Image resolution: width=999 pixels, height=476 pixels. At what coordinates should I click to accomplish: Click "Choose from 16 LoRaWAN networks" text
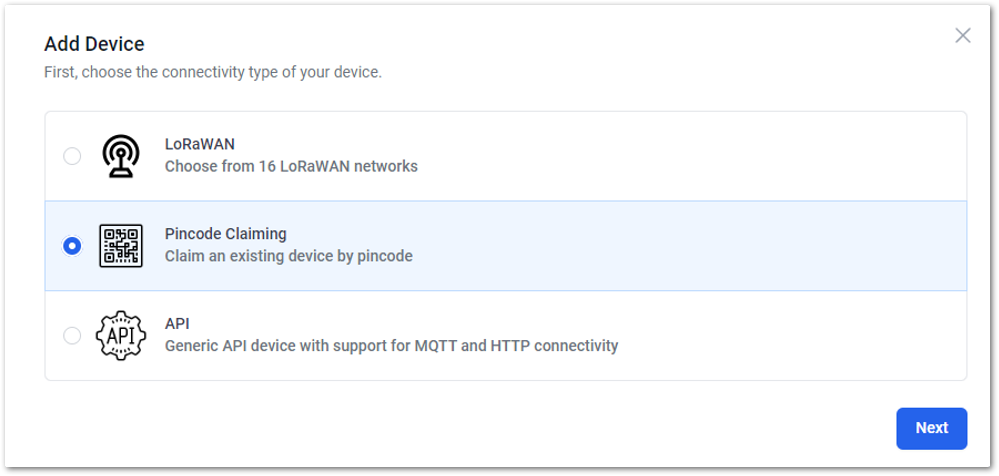point(291,166)
